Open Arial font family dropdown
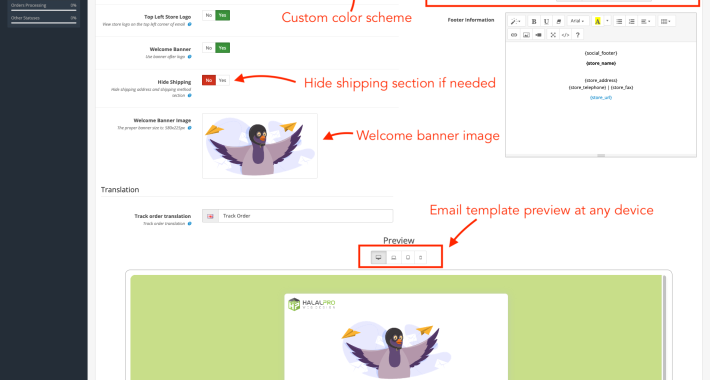 click(578, 21)
